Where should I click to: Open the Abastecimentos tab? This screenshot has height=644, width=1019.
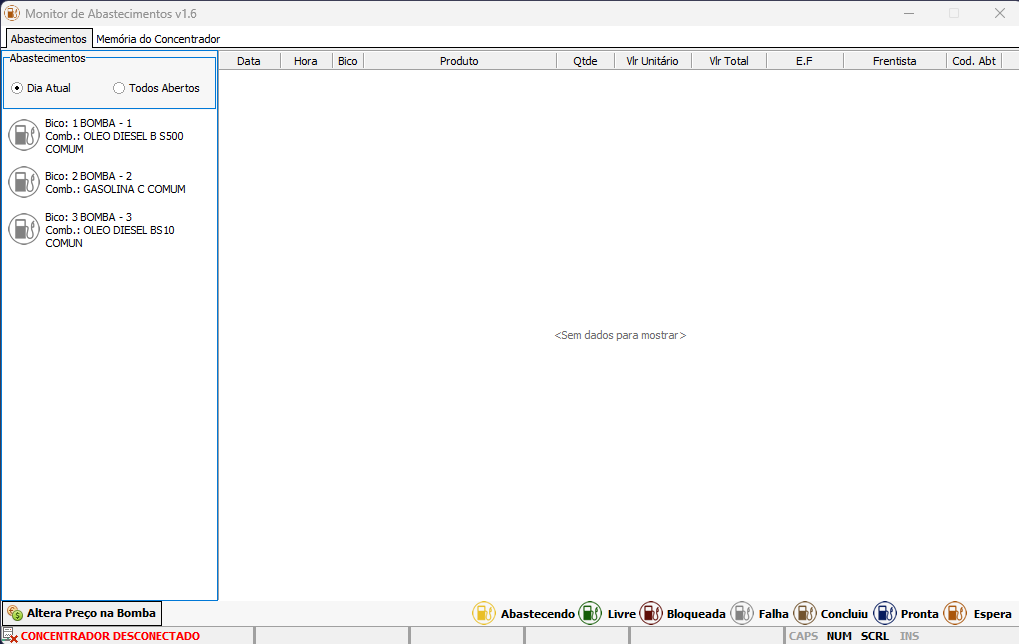point(48,39)
